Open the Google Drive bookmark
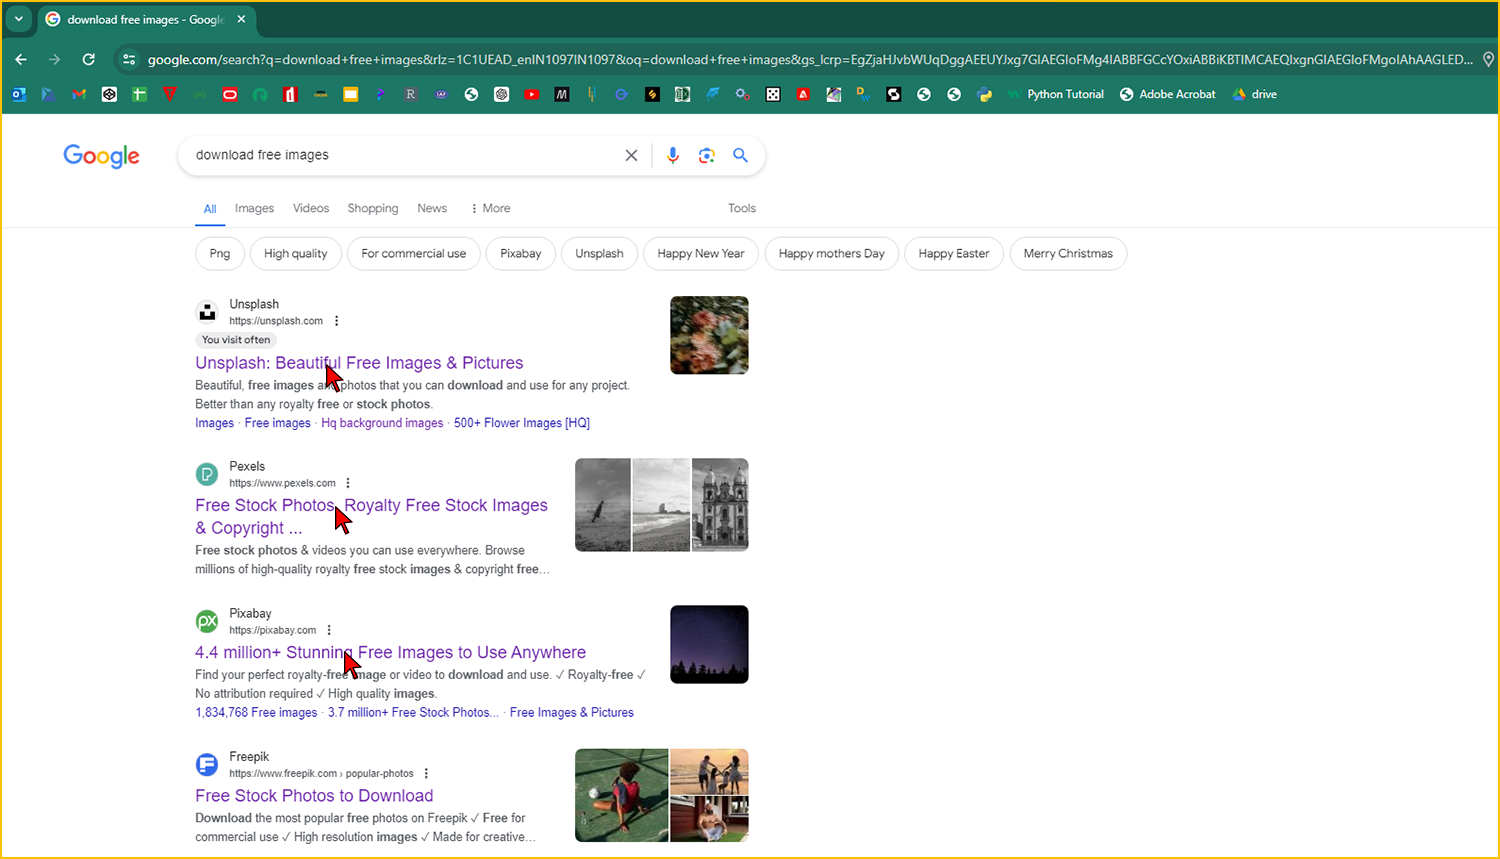The width and height of the screenshot is (1500, 859). click(x=1254, y=94)
